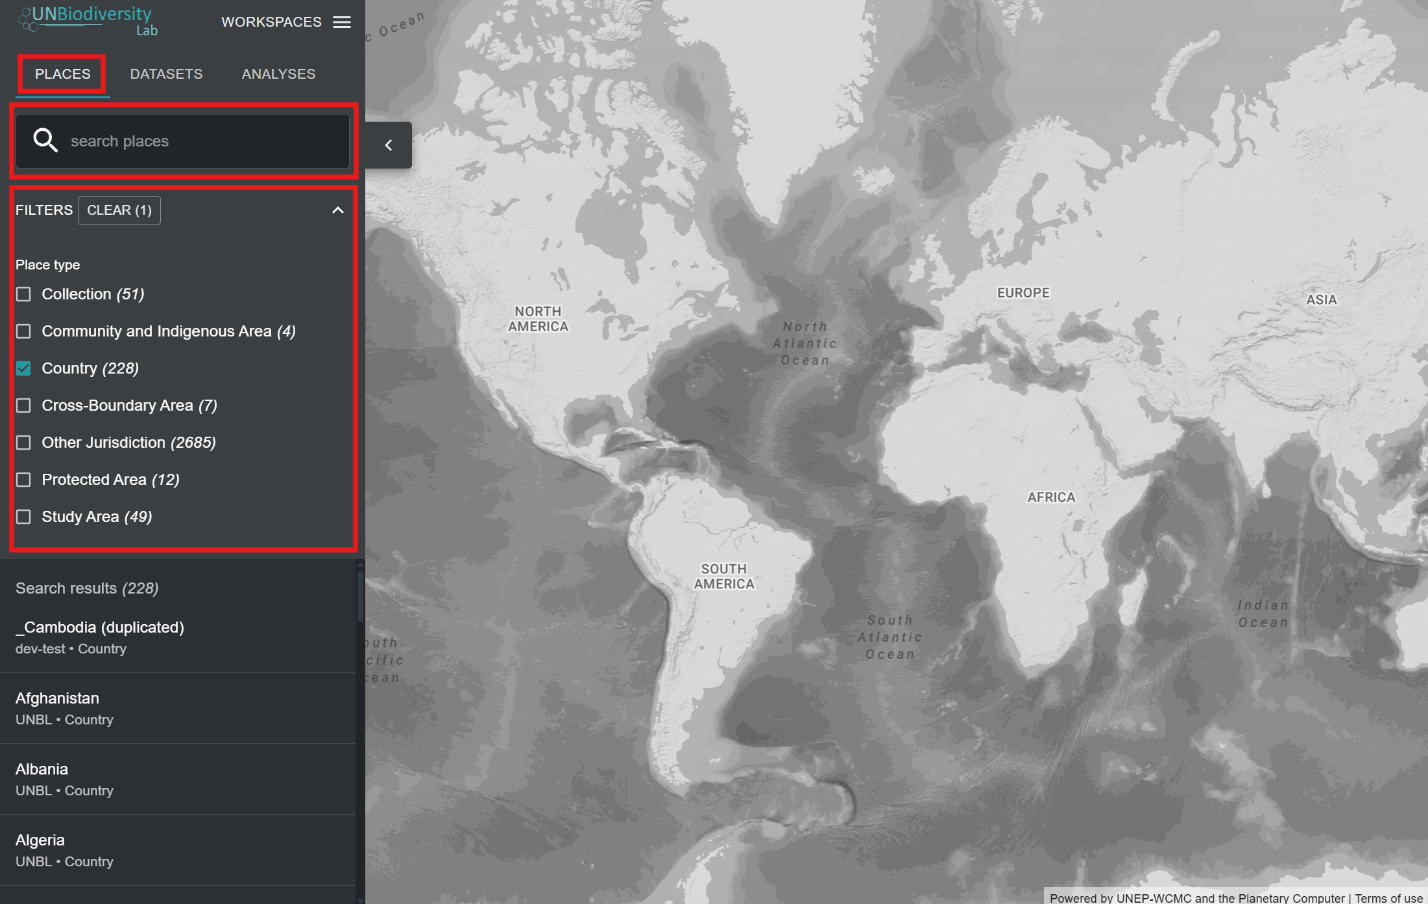Viewport: 1428px width, 904px height.
Task: Enable the Collection place type checkbox
Action: pos(24,294)
